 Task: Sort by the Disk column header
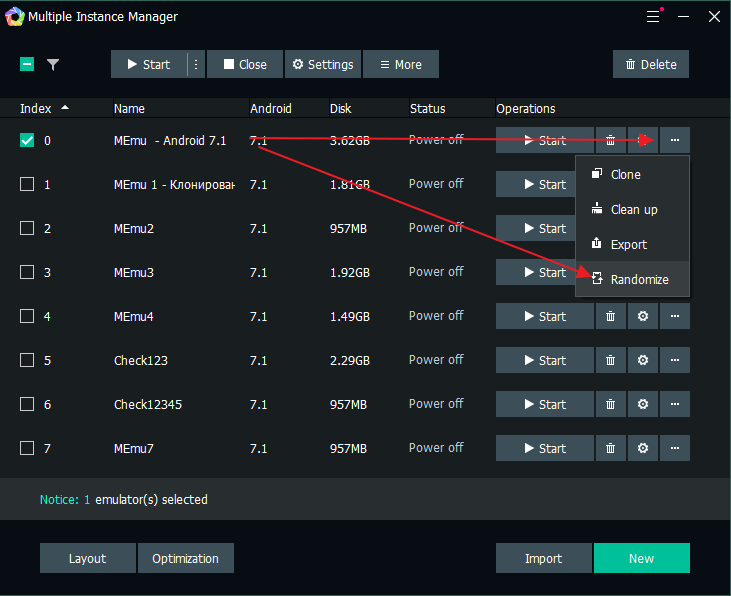tap(340, 109)
